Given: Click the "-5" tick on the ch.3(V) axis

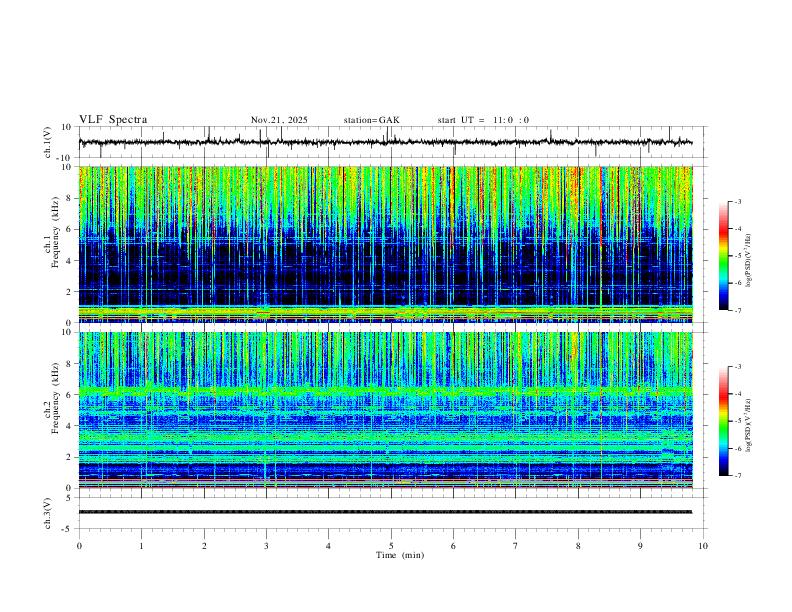Looking at the screenshot, I should click(68, 529).
